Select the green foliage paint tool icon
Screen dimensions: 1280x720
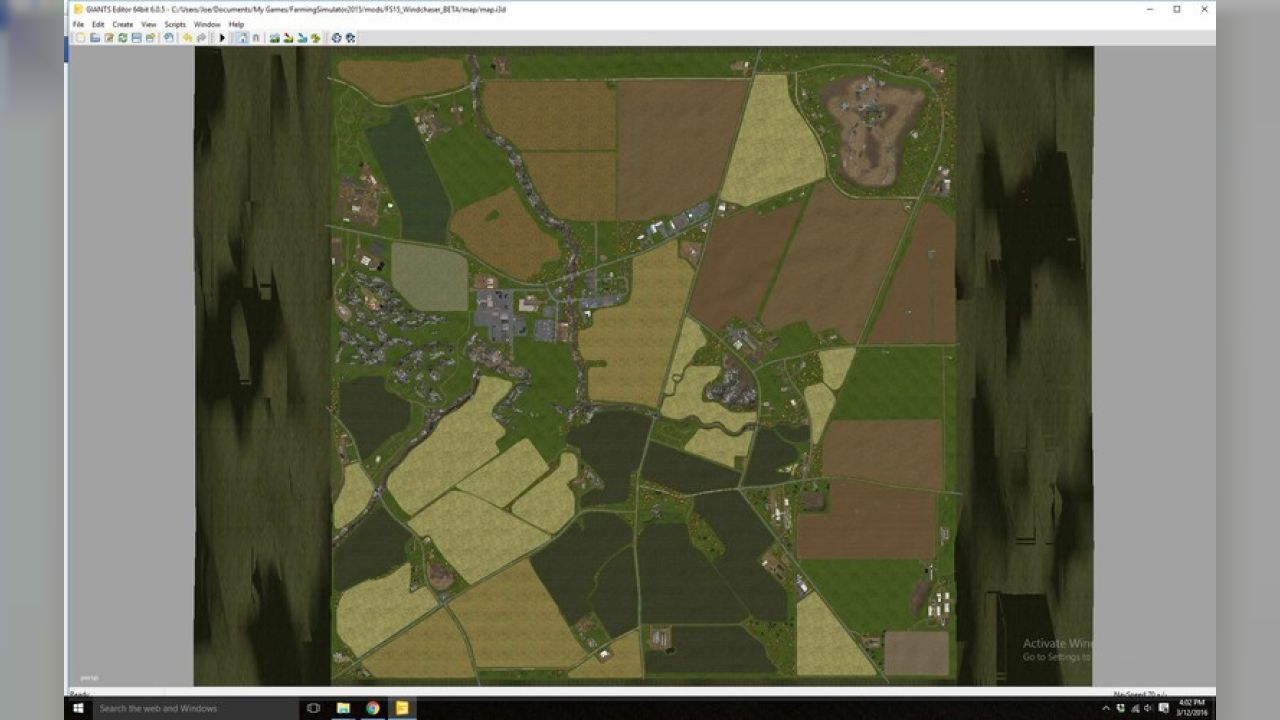(x=315, y=38)
